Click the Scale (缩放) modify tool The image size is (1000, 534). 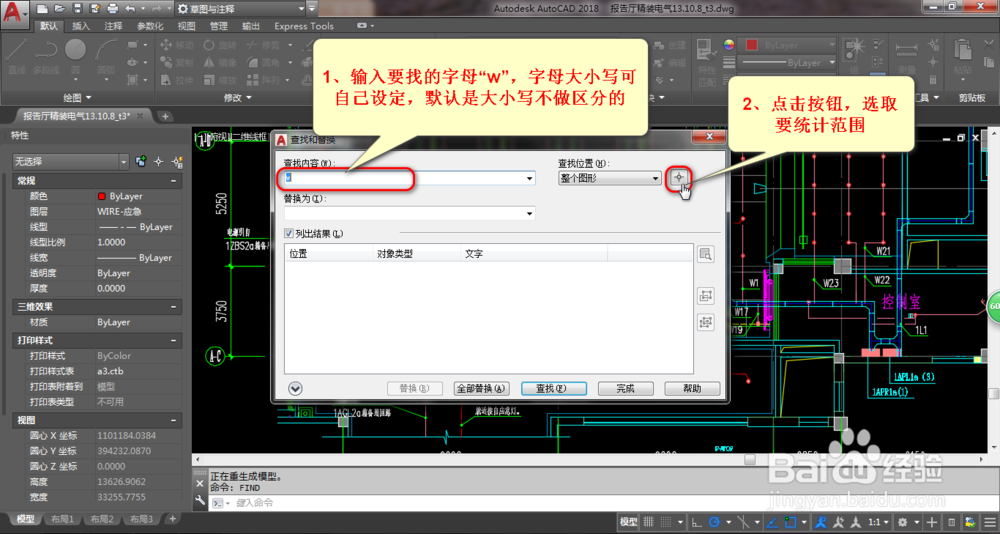click(220, 80)
